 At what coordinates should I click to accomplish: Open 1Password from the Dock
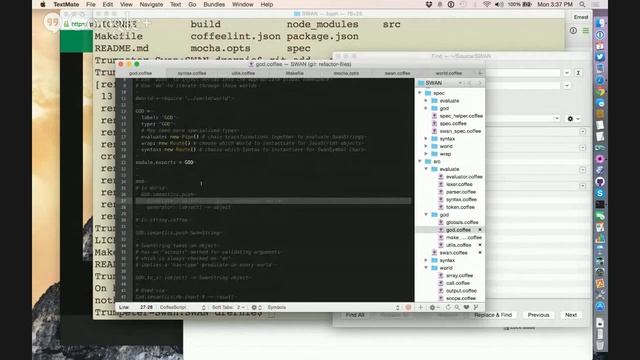tap(600, 35)
